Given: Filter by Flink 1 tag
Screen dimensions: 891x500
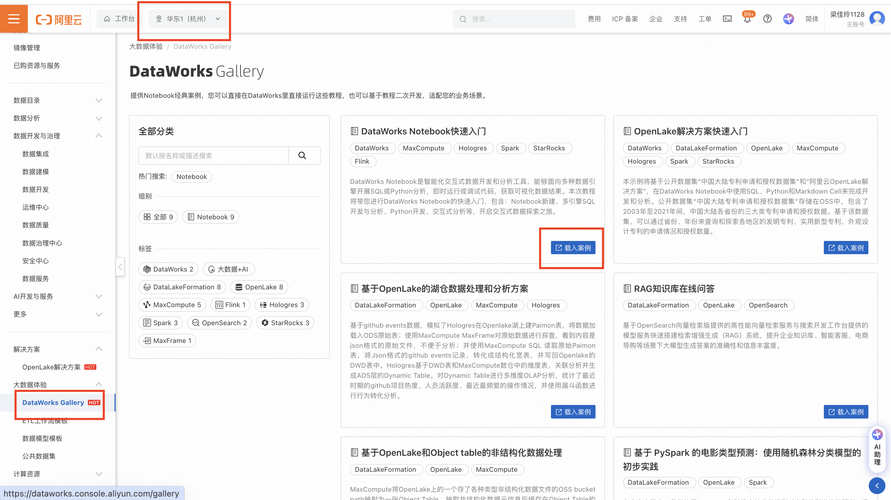Looking at the screenshot, I should (x=230, y=305).
